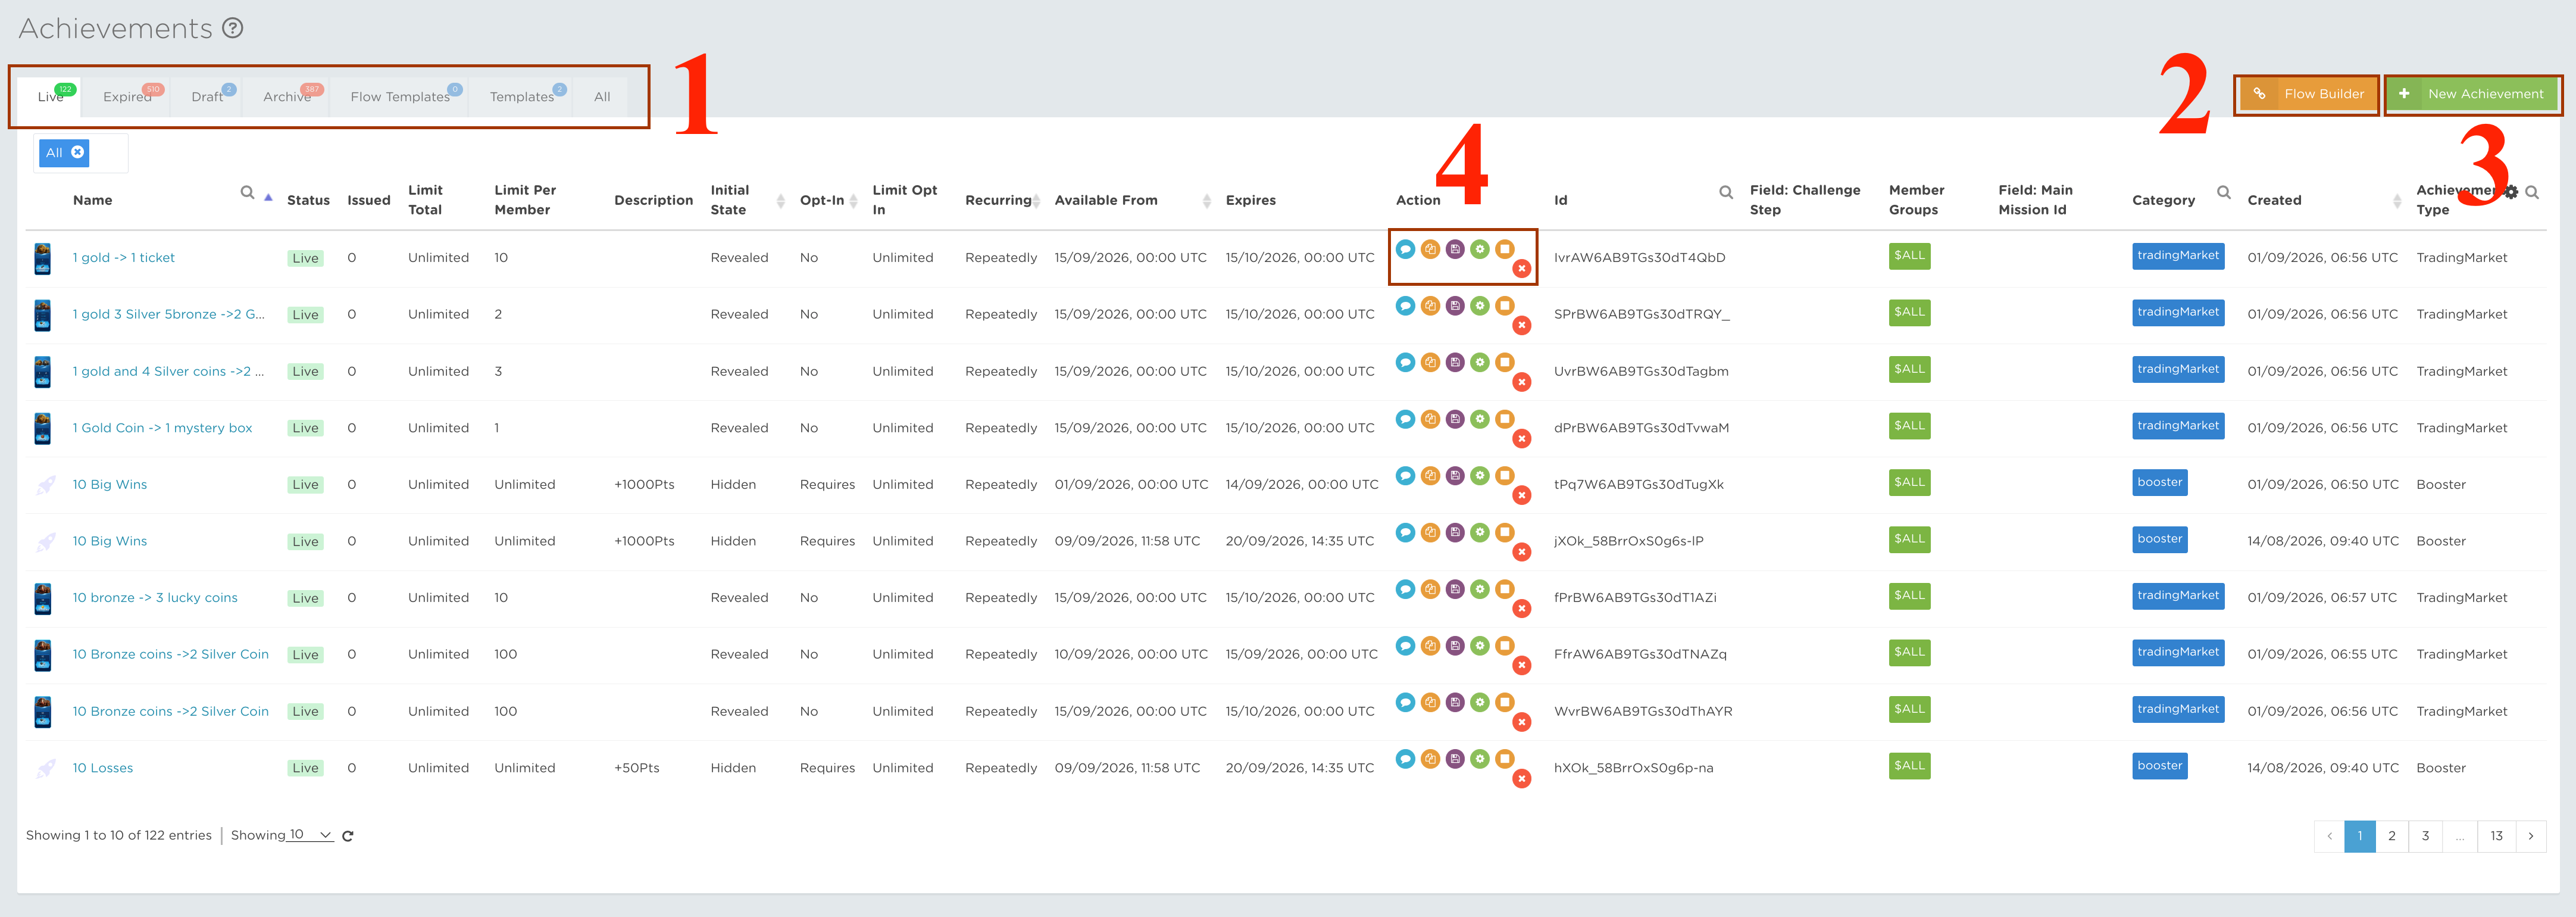Click the blue comment icon for '1 gold -> 1 ticket'
The height and width of the screenshot is (917, 2576).
coord(1405,249)
